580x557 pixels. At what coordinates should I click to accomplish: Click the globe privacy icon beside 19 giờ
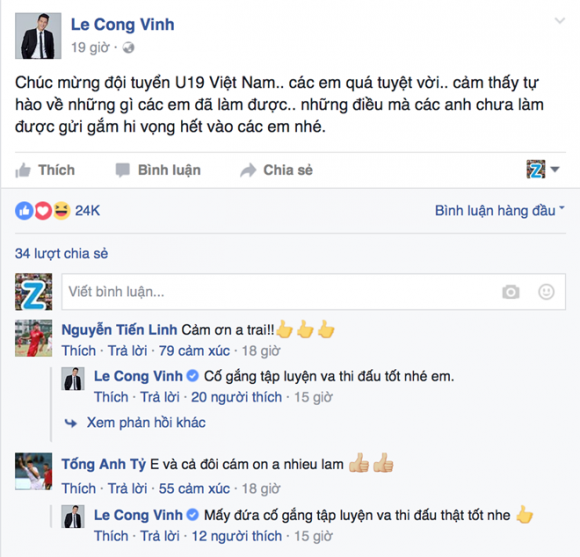[x=128, y=48]
